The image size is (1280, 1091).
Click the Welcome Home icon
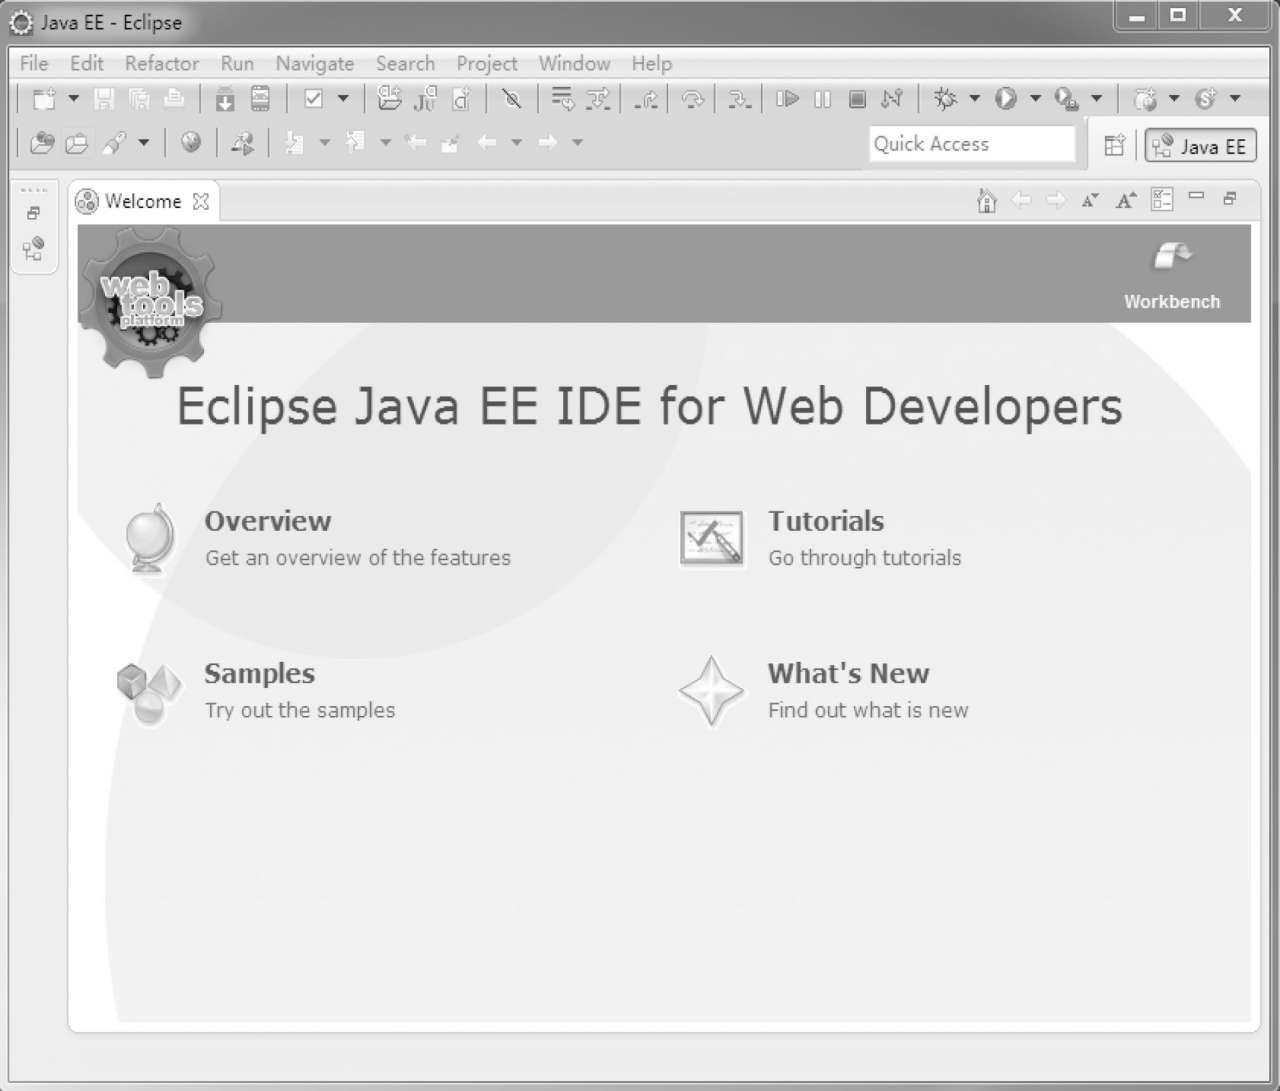987,201
